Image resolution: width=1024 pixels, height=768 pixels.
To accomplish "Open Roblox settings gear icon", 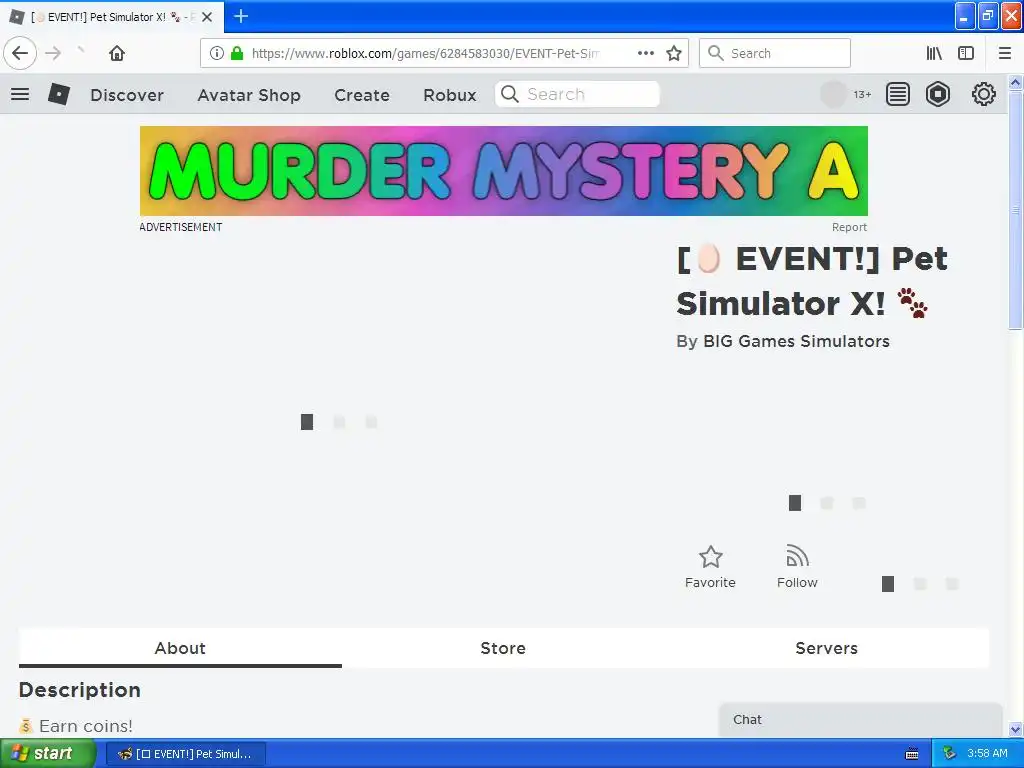I will [984, 94].
